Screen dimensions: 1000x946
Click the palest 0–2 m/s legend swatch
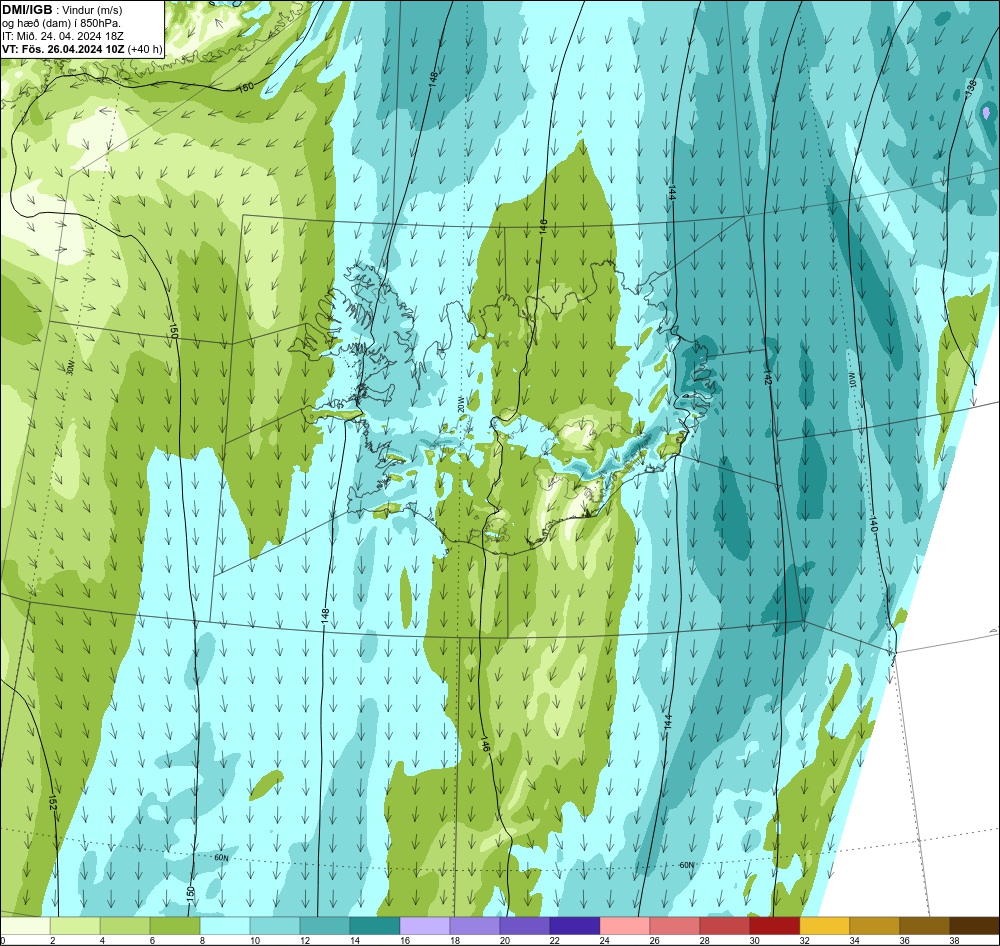[26, 926]
